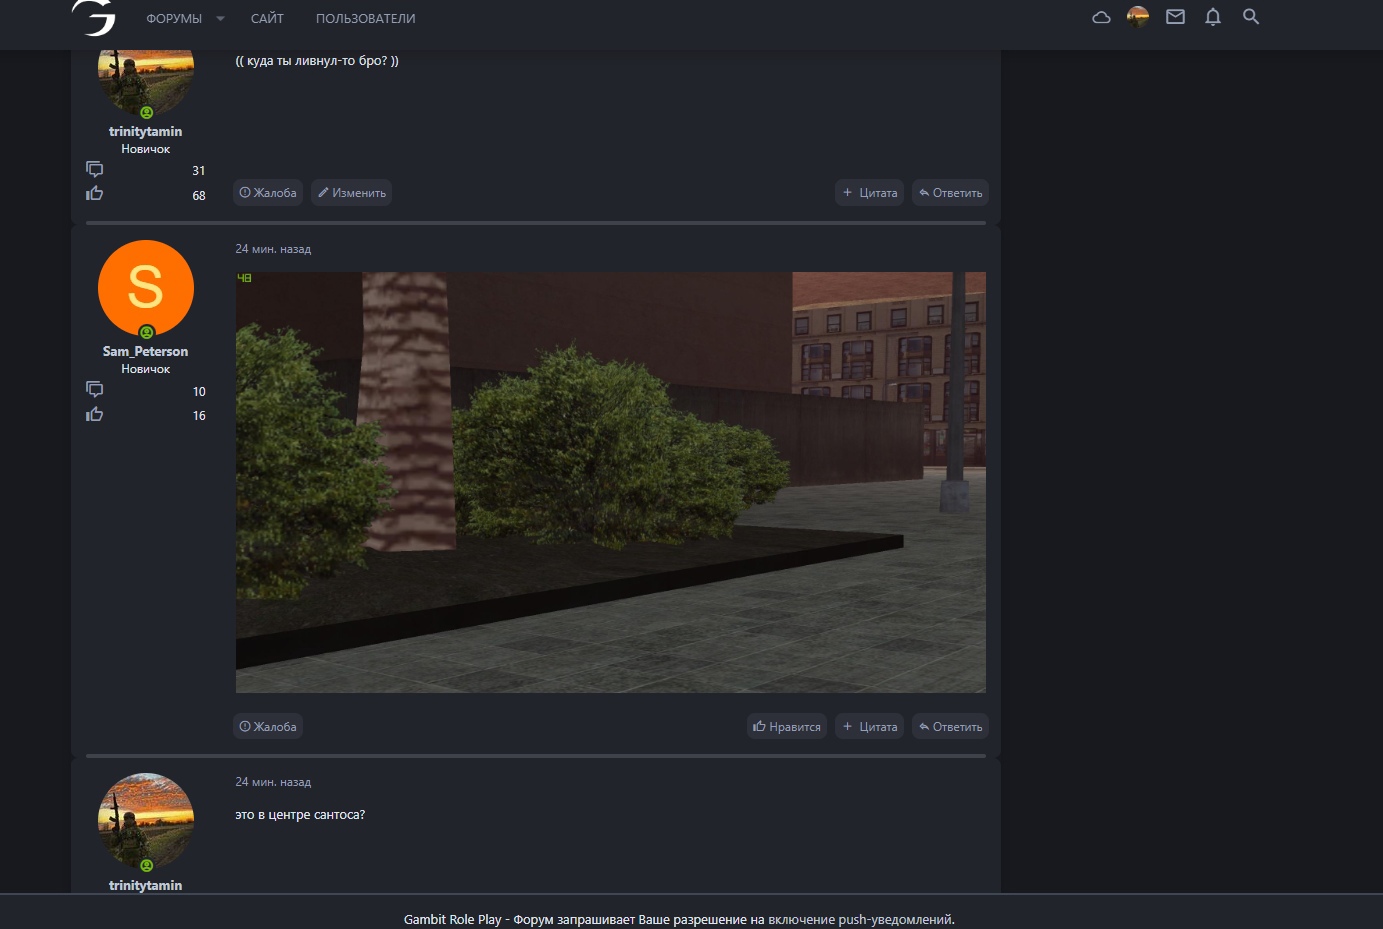Click the search magnifier icon

tap(1250, 17)
